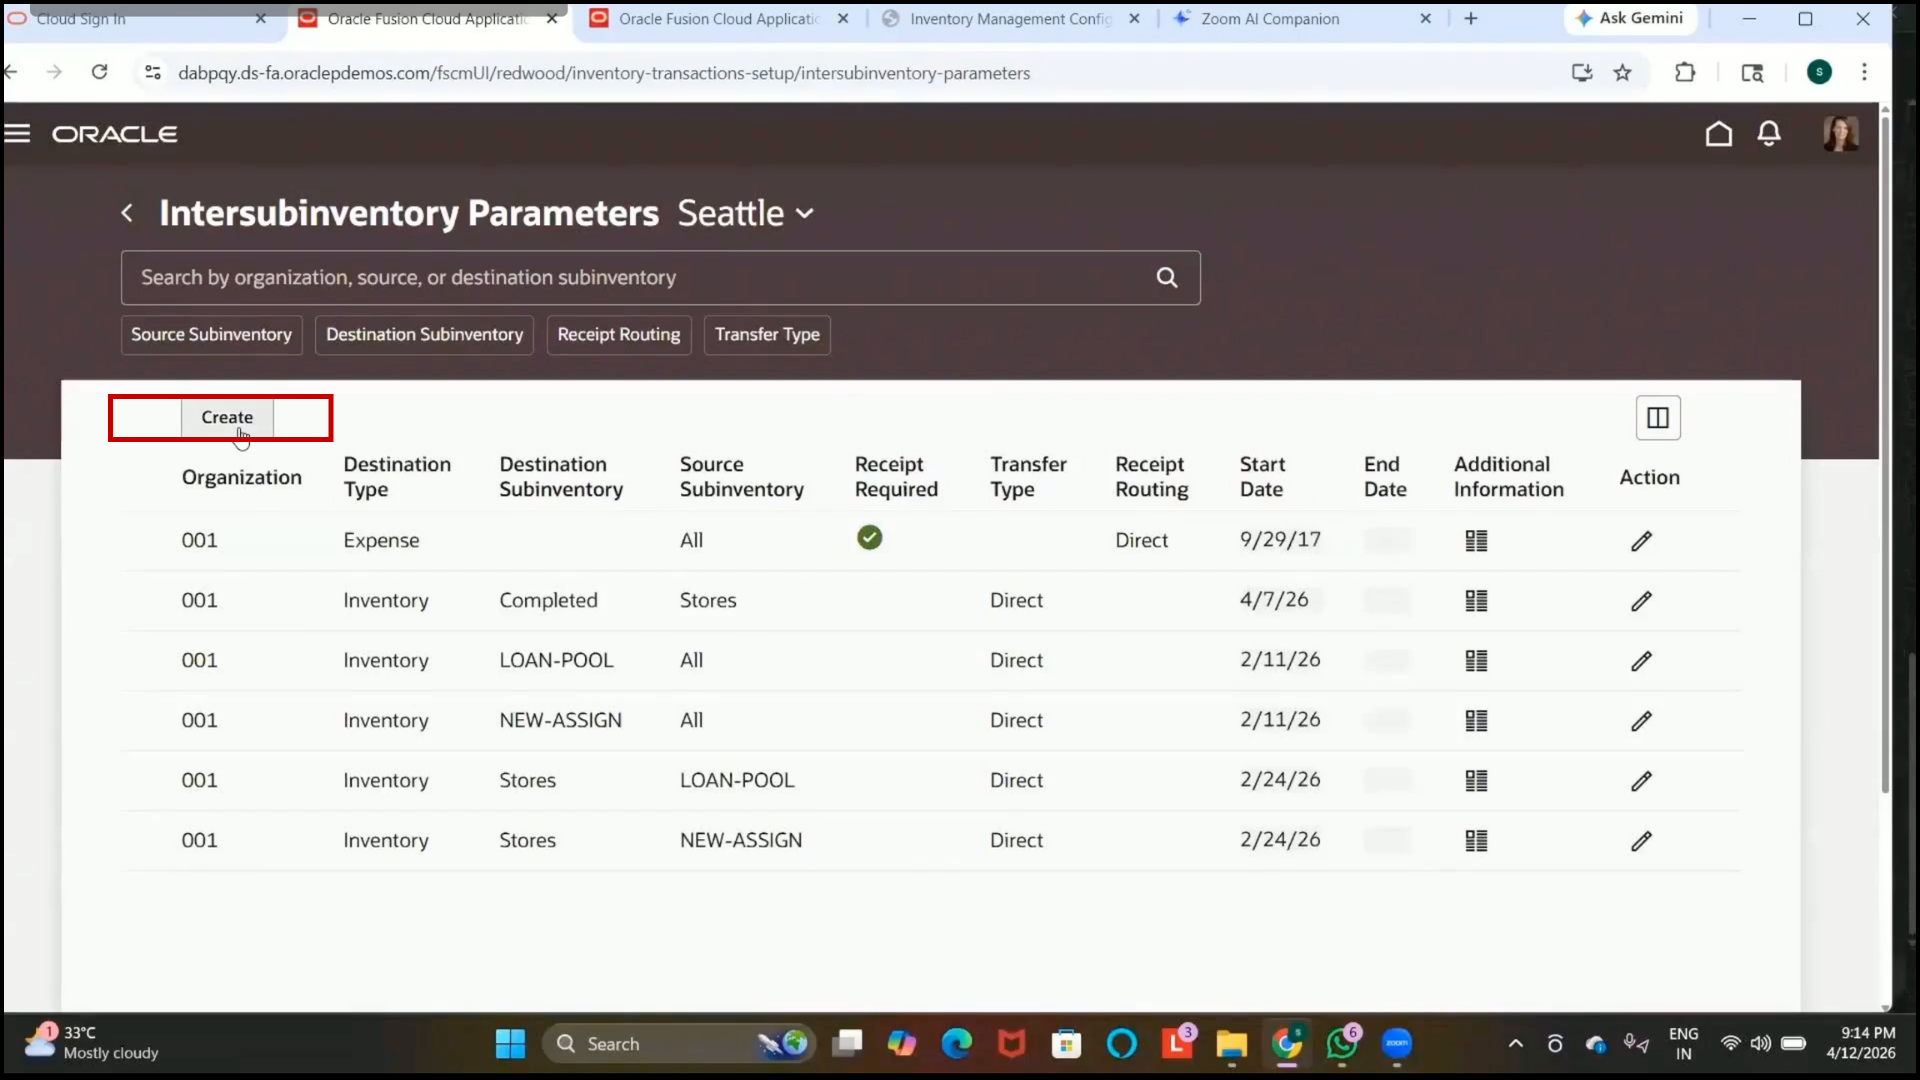Screen dimensions: 1920x1080
Task: Click the Transfer Type column header
Action: (1028, 477)
